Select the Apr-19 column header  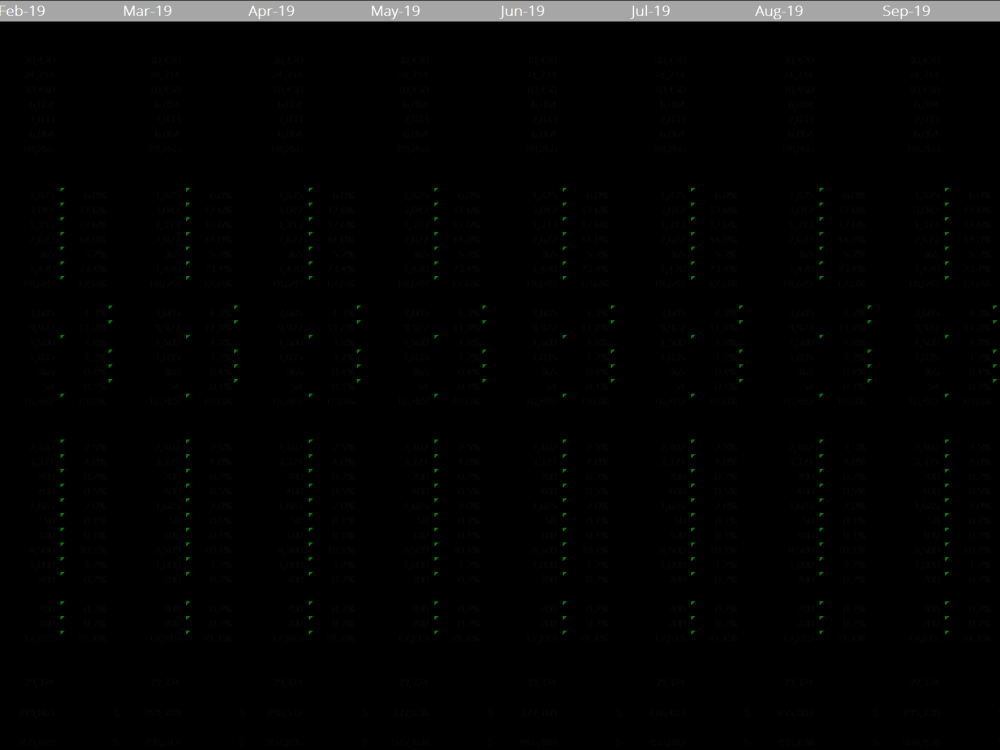point(271,11)
